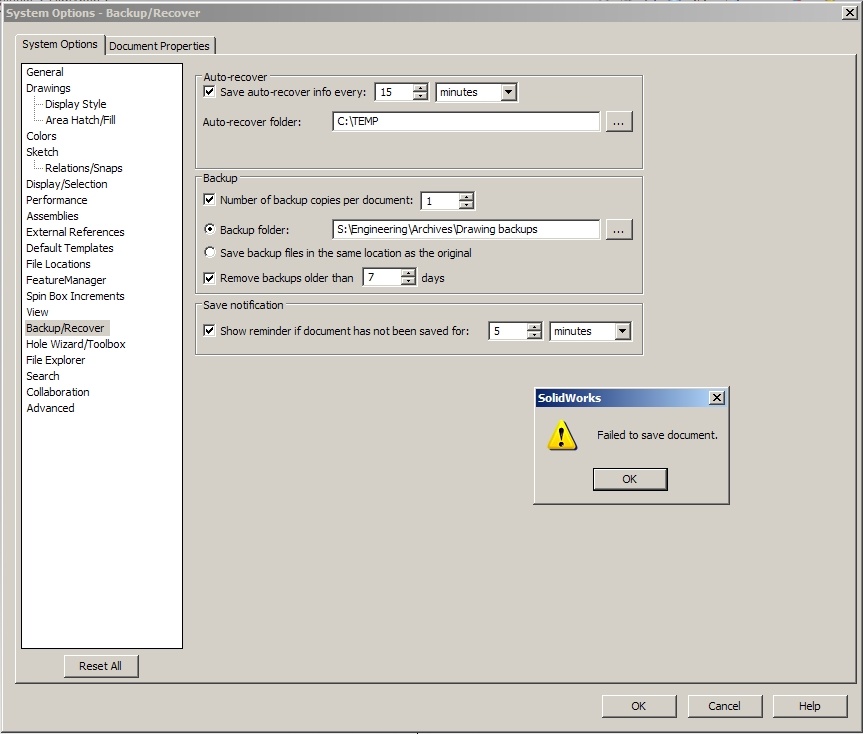
Task: Click the save reminder interval field
Action: [508, 331]
